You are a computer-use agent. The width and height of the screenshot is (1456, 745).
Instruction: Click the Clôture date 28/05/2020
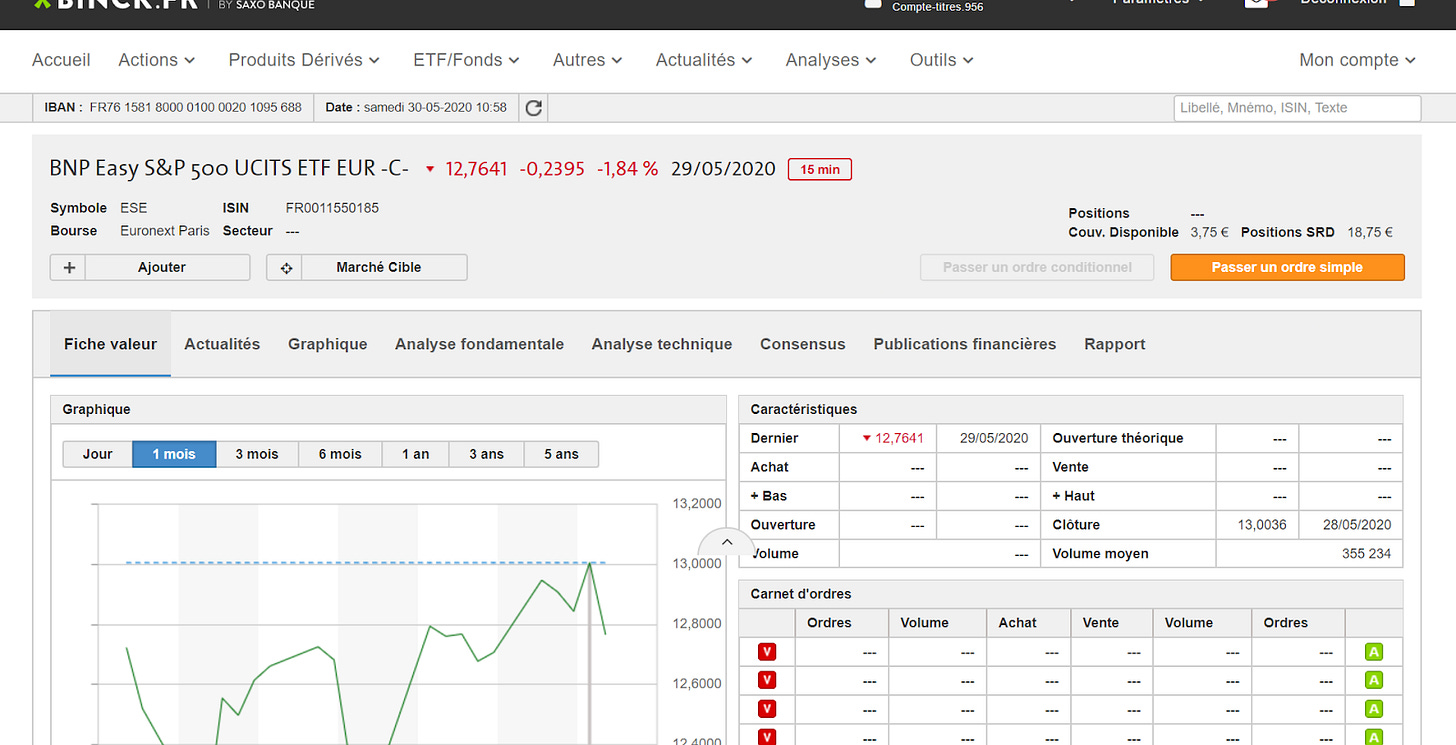point(1356,524)
